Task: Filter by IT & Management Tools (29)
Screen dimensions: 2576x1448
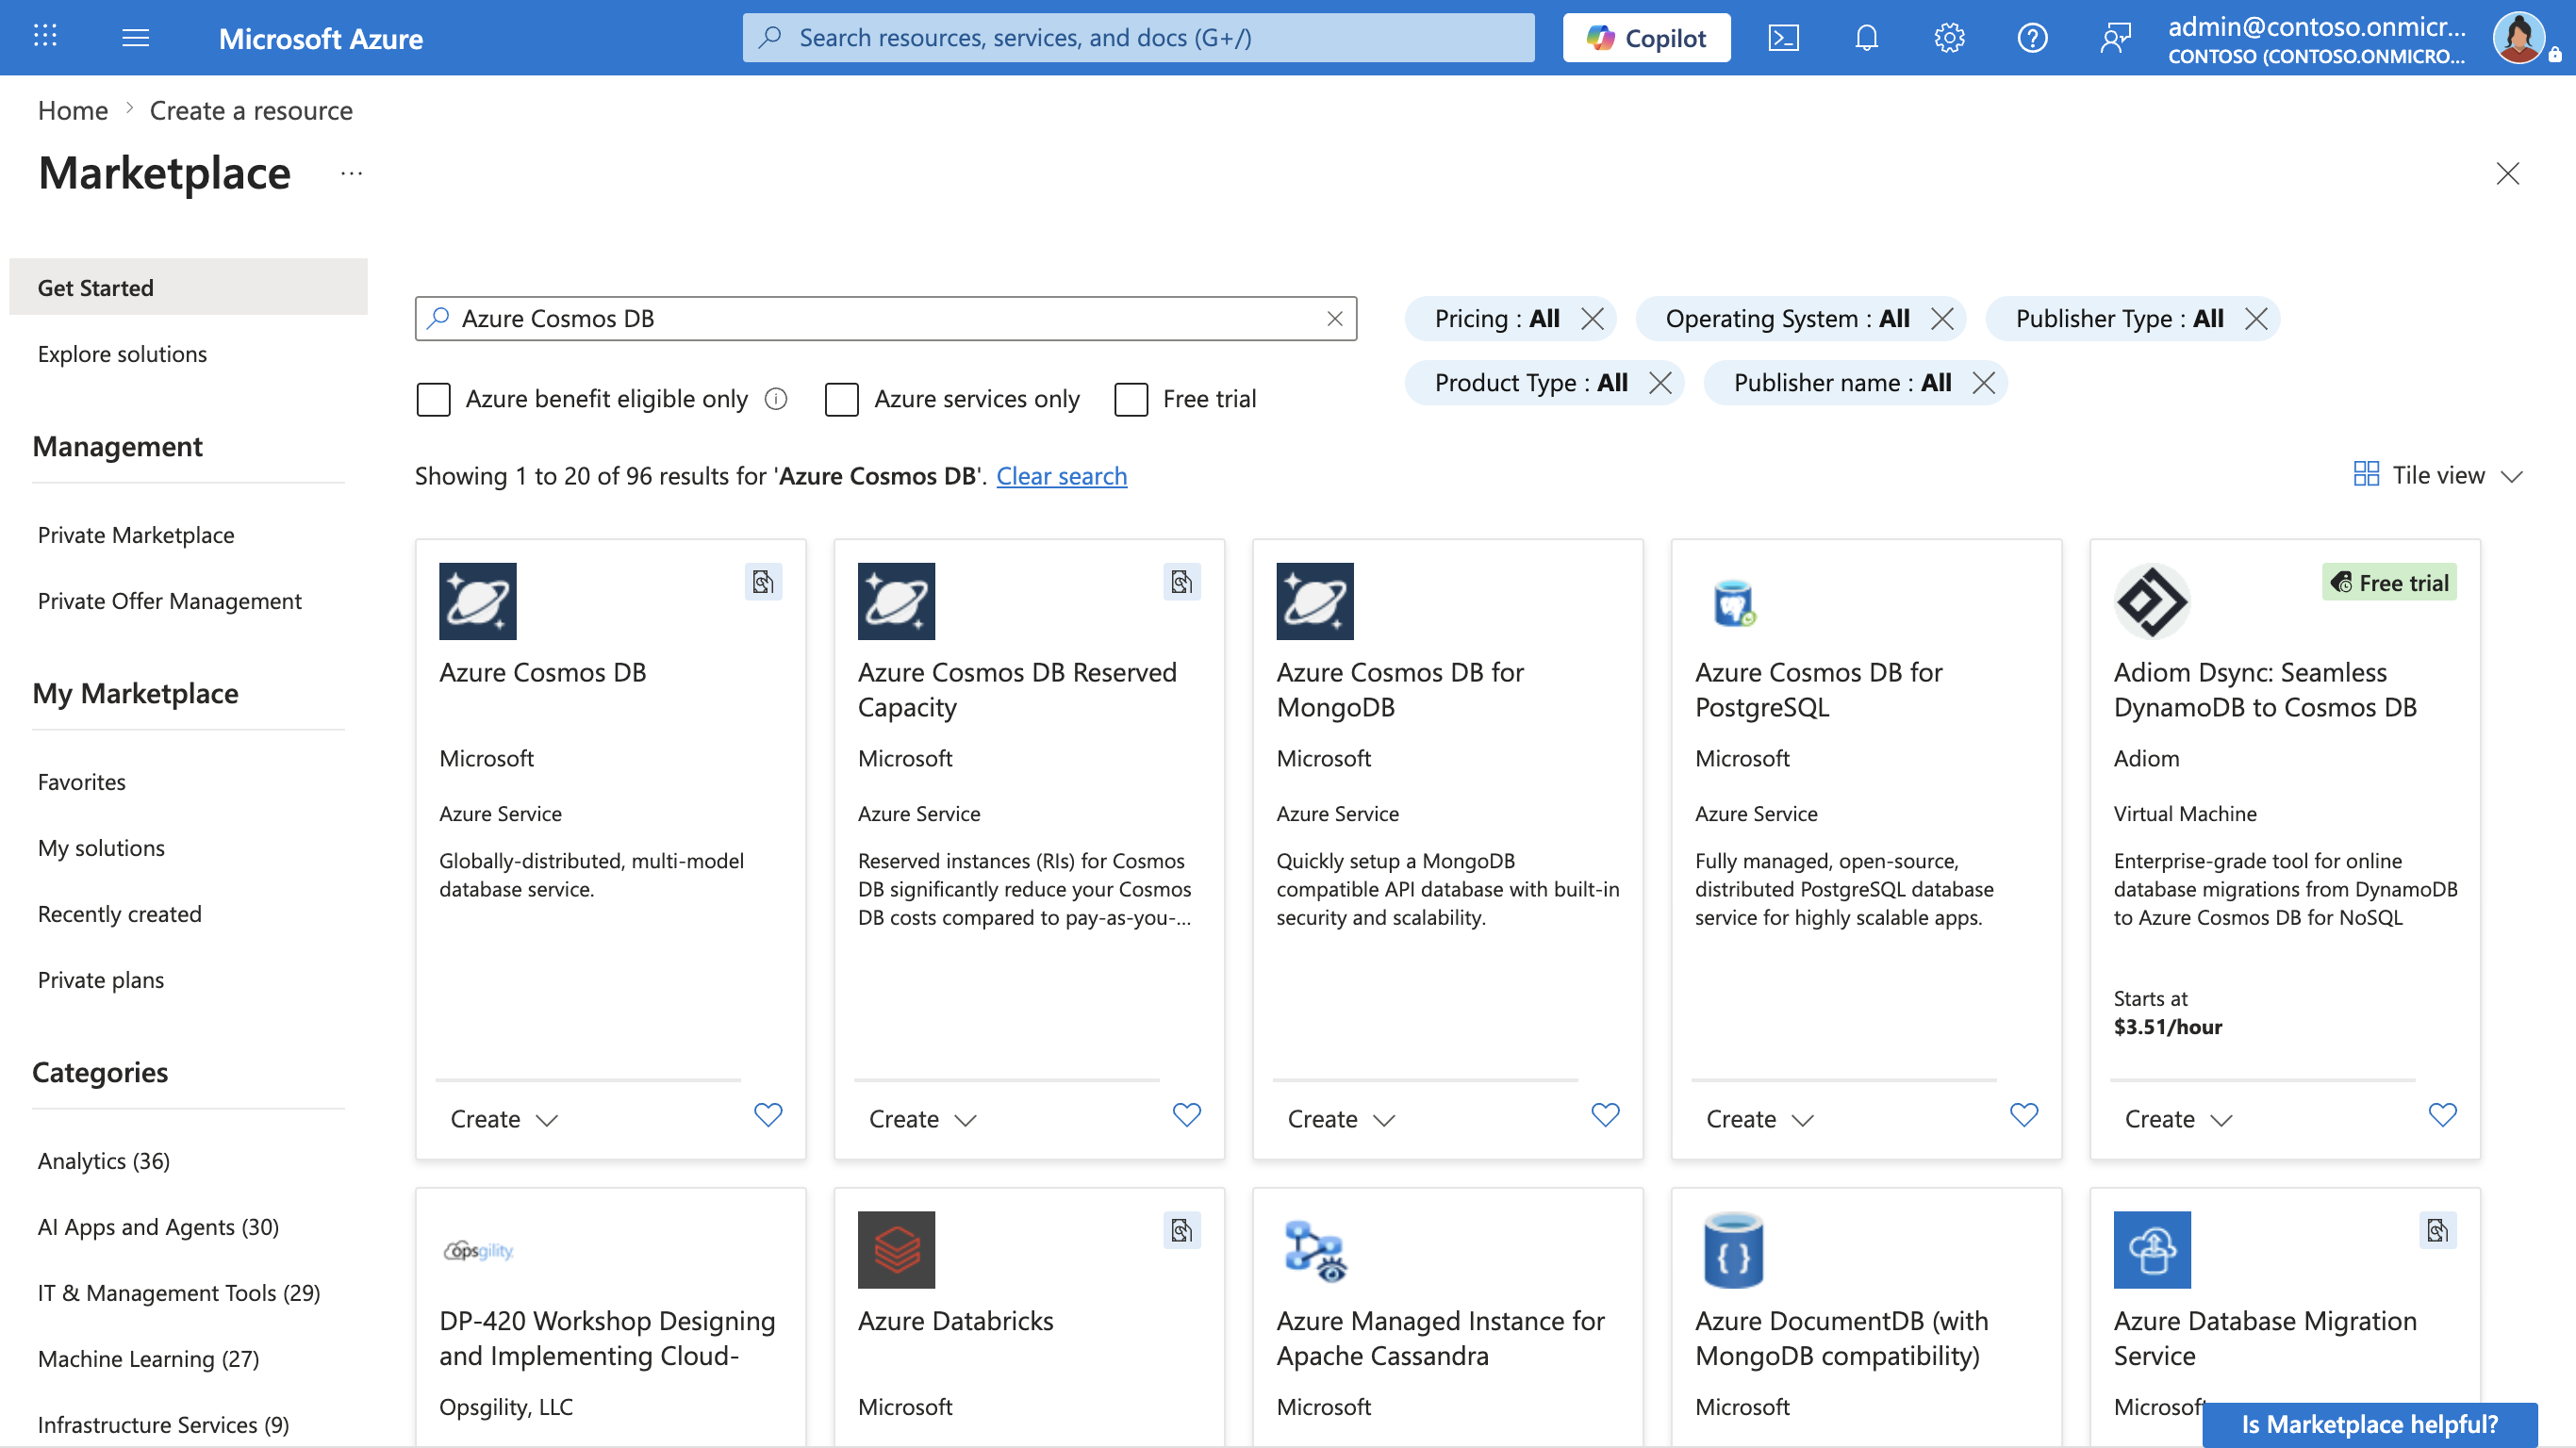Action: click(x=179, y=1293)
